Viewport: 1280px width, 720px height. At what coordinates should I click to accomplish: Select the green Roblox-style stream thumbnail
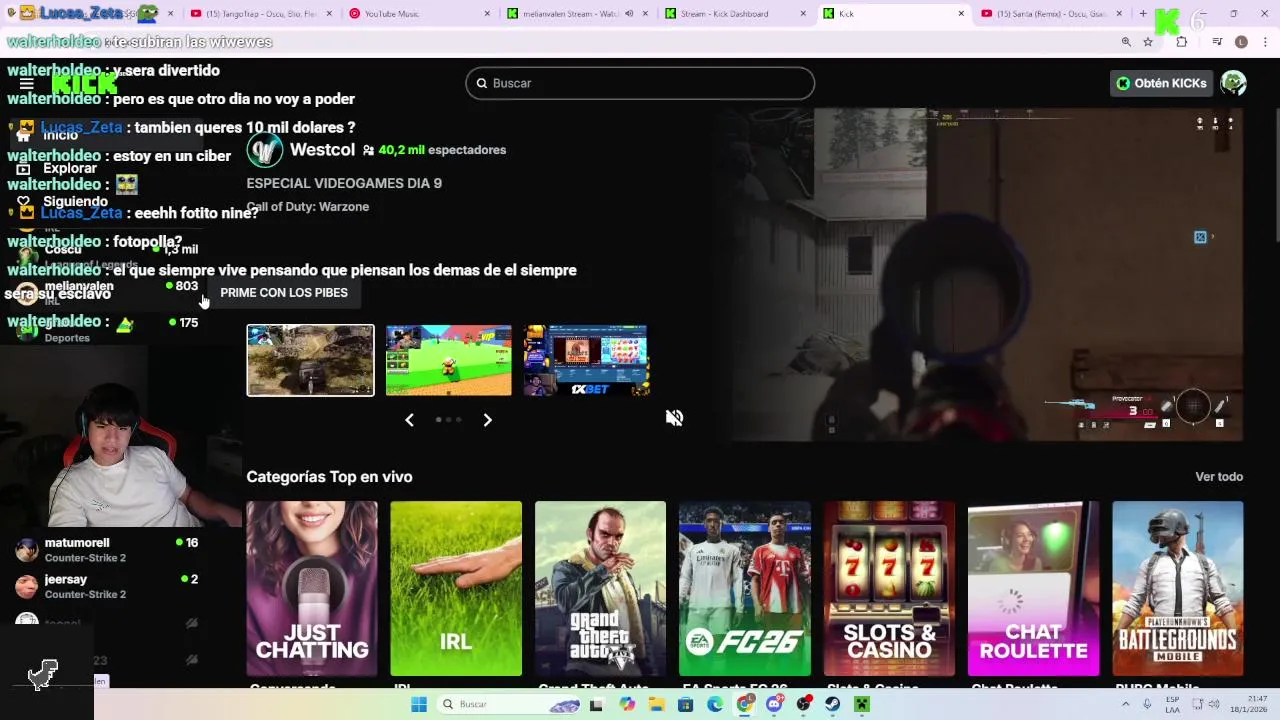[449, 360]
